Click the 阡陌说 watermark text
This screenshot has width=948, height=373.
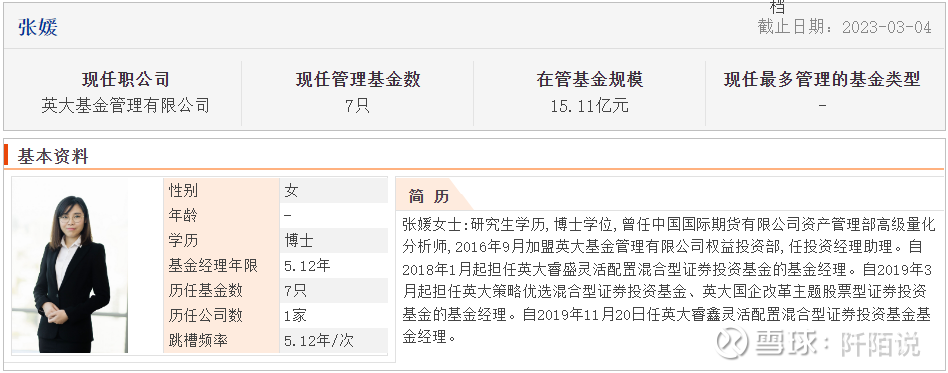point(880,343)
